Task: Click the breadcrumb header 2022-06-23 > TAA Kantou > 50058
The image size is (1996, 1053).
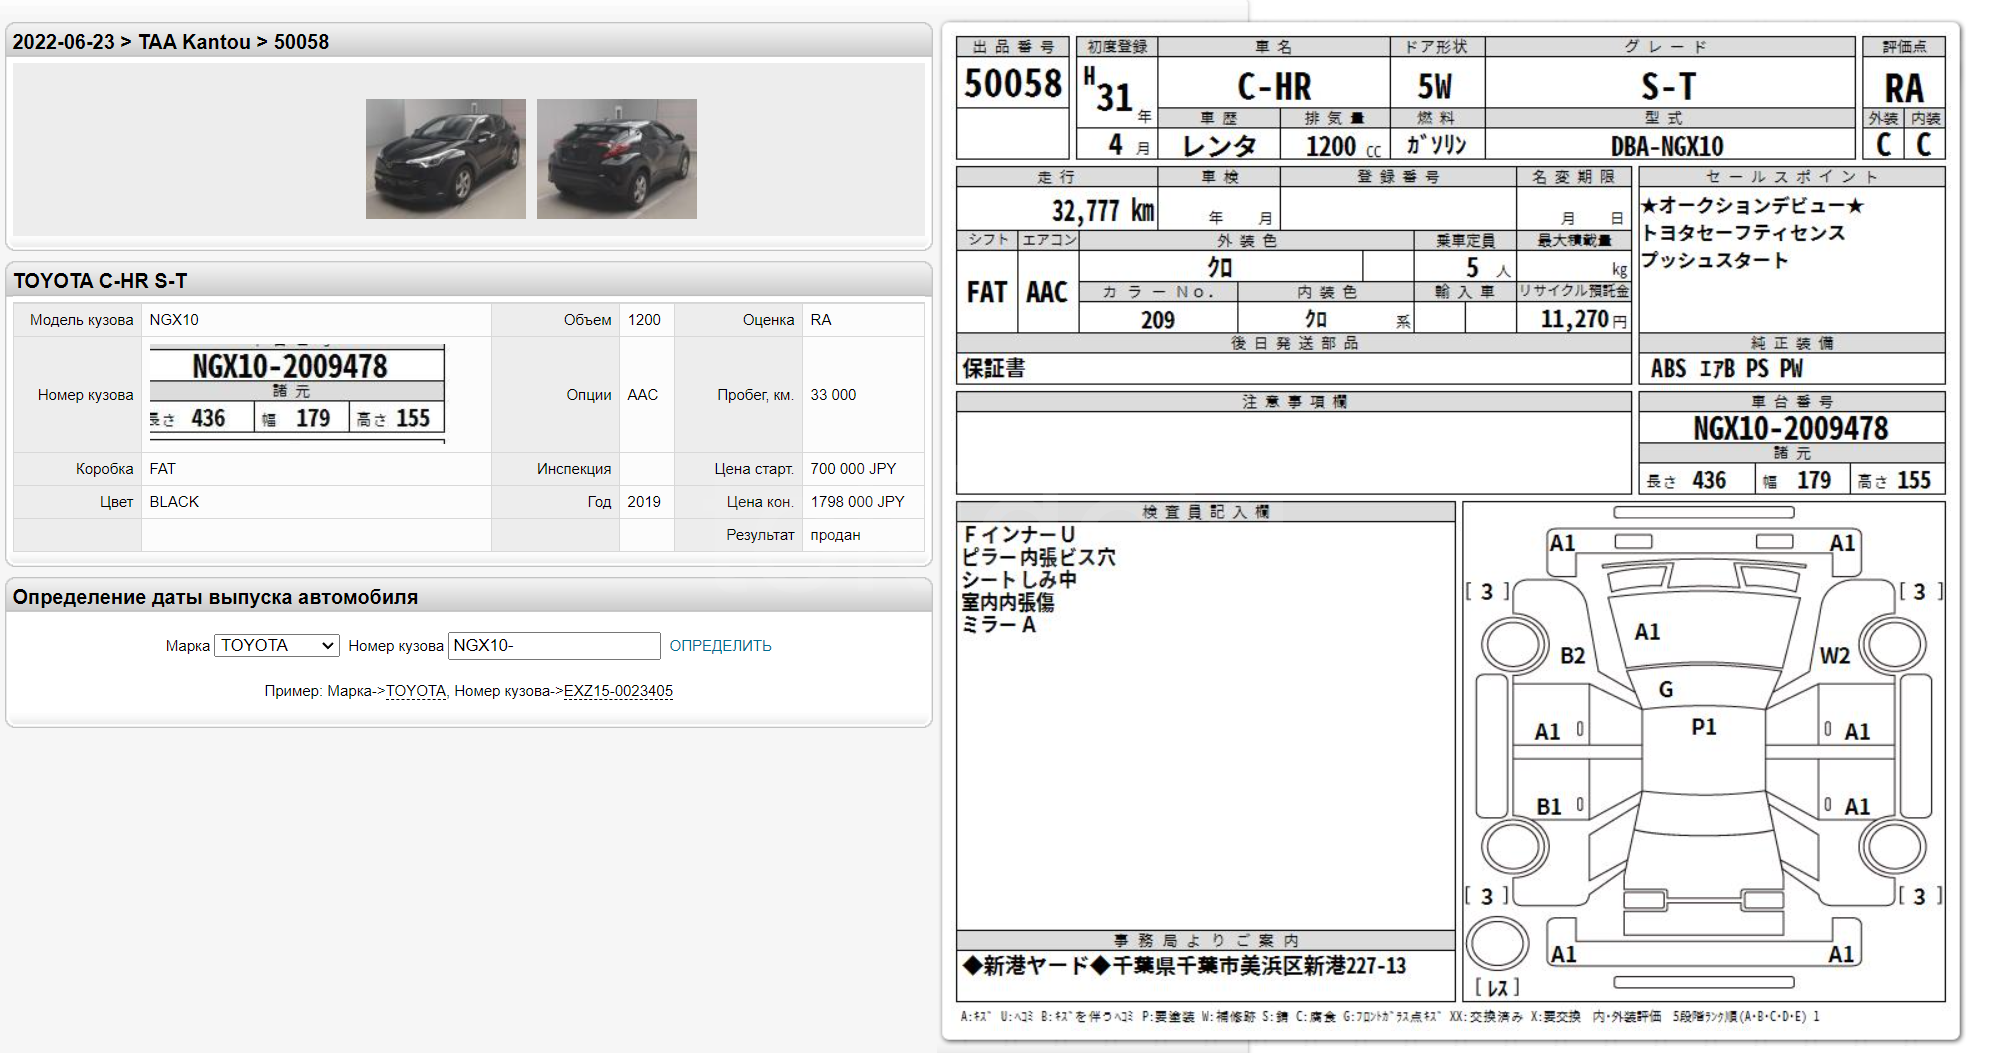Action: click(x=171, y=42)
